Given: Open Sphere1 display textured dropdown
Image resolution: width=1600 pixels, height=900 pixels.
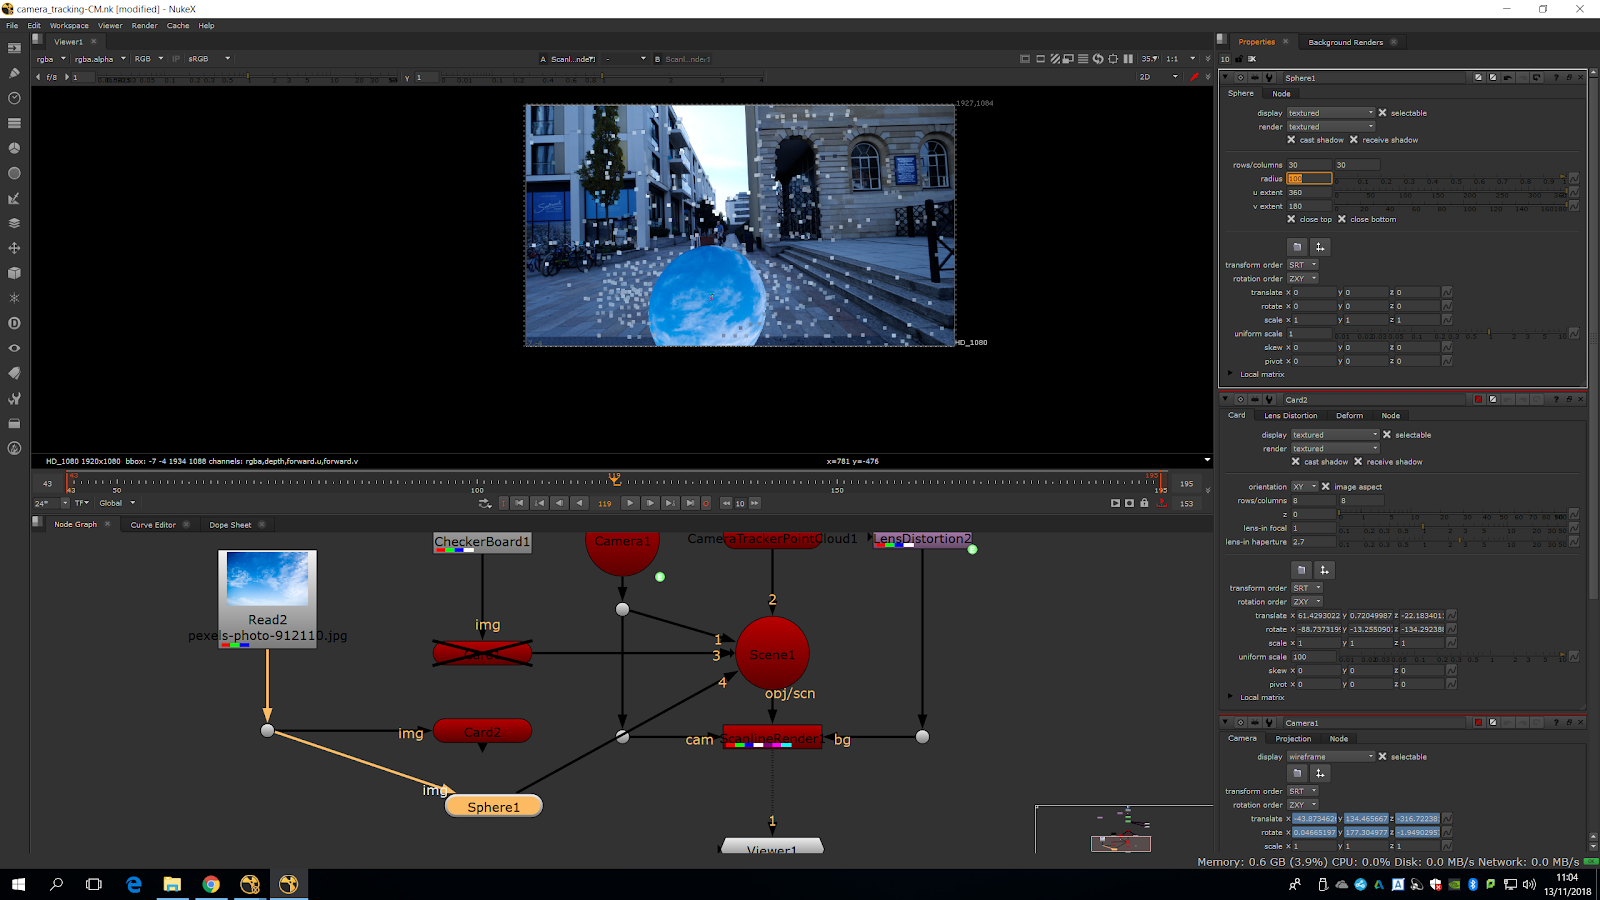Looking at the screenshot, I should [1330, 113].
